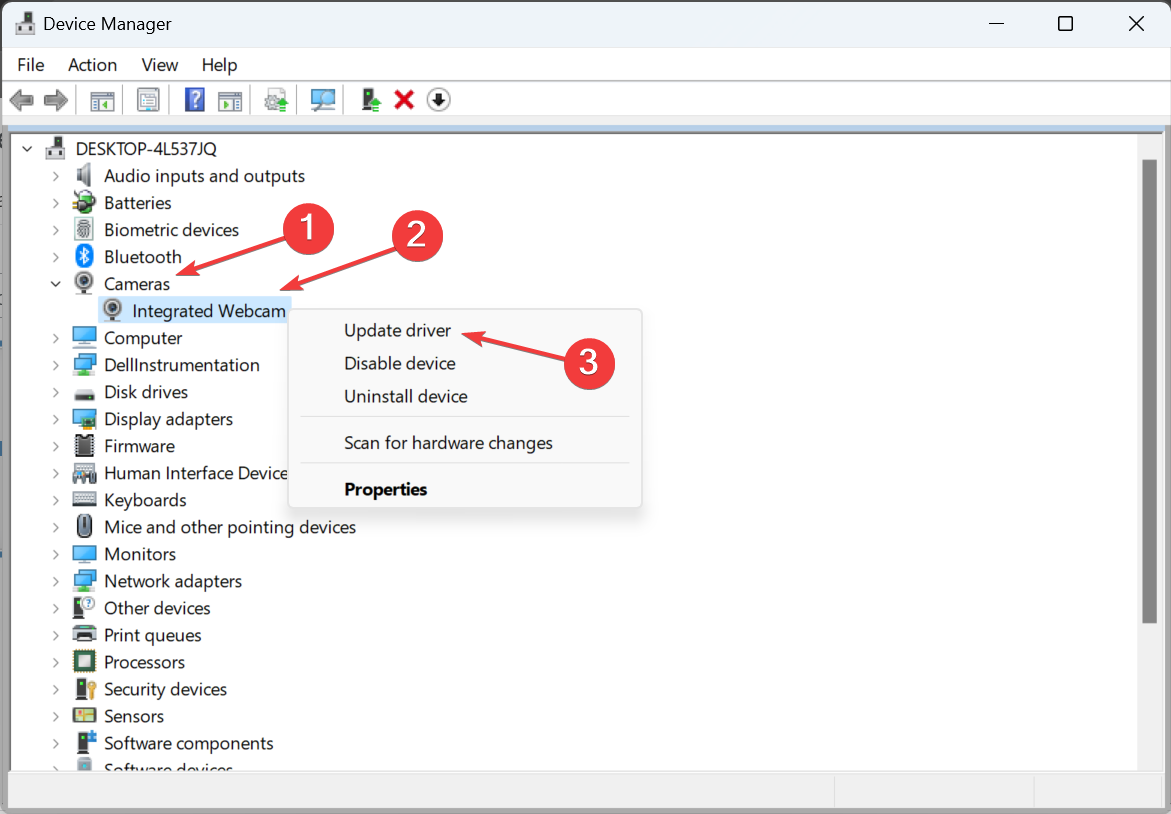Expand the Computer category

[55, 338]
